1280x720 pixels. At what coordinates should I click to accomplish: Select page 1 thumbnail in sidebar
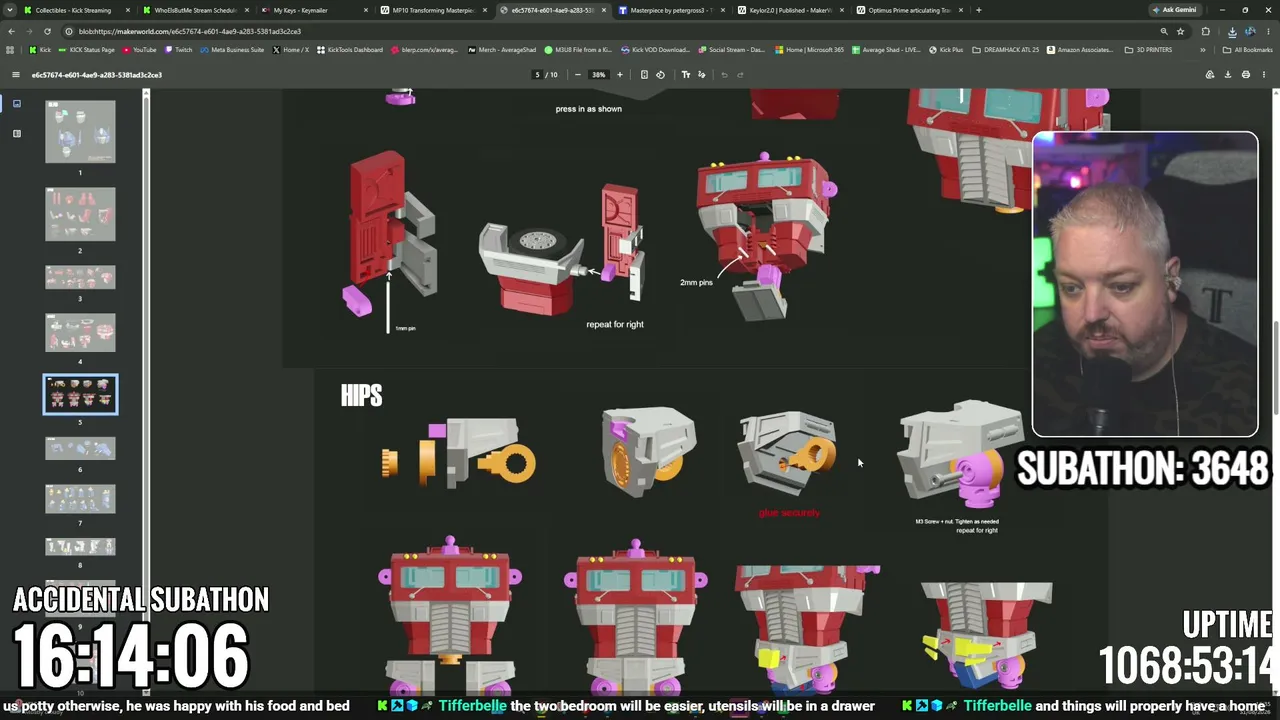[80, 131]
